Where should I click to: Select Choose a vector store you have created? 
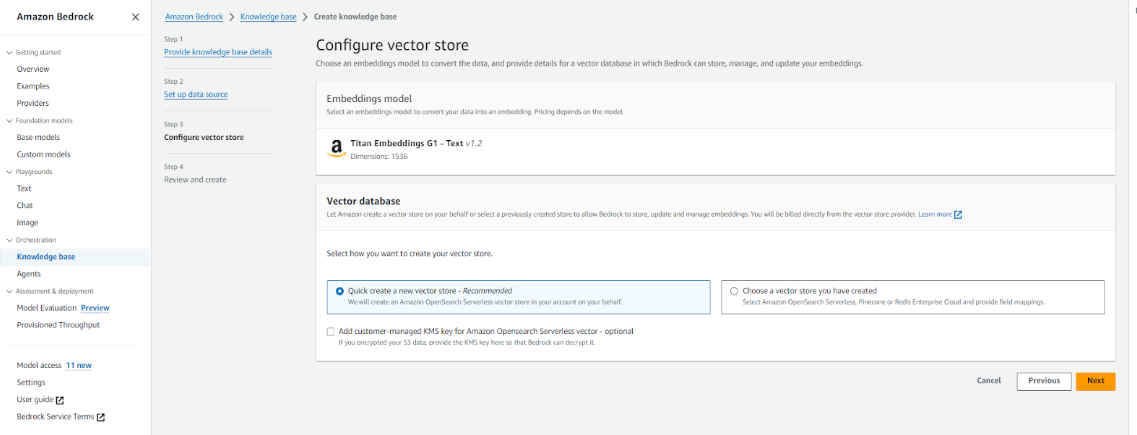pyautogui.click(x=735, y=291)
